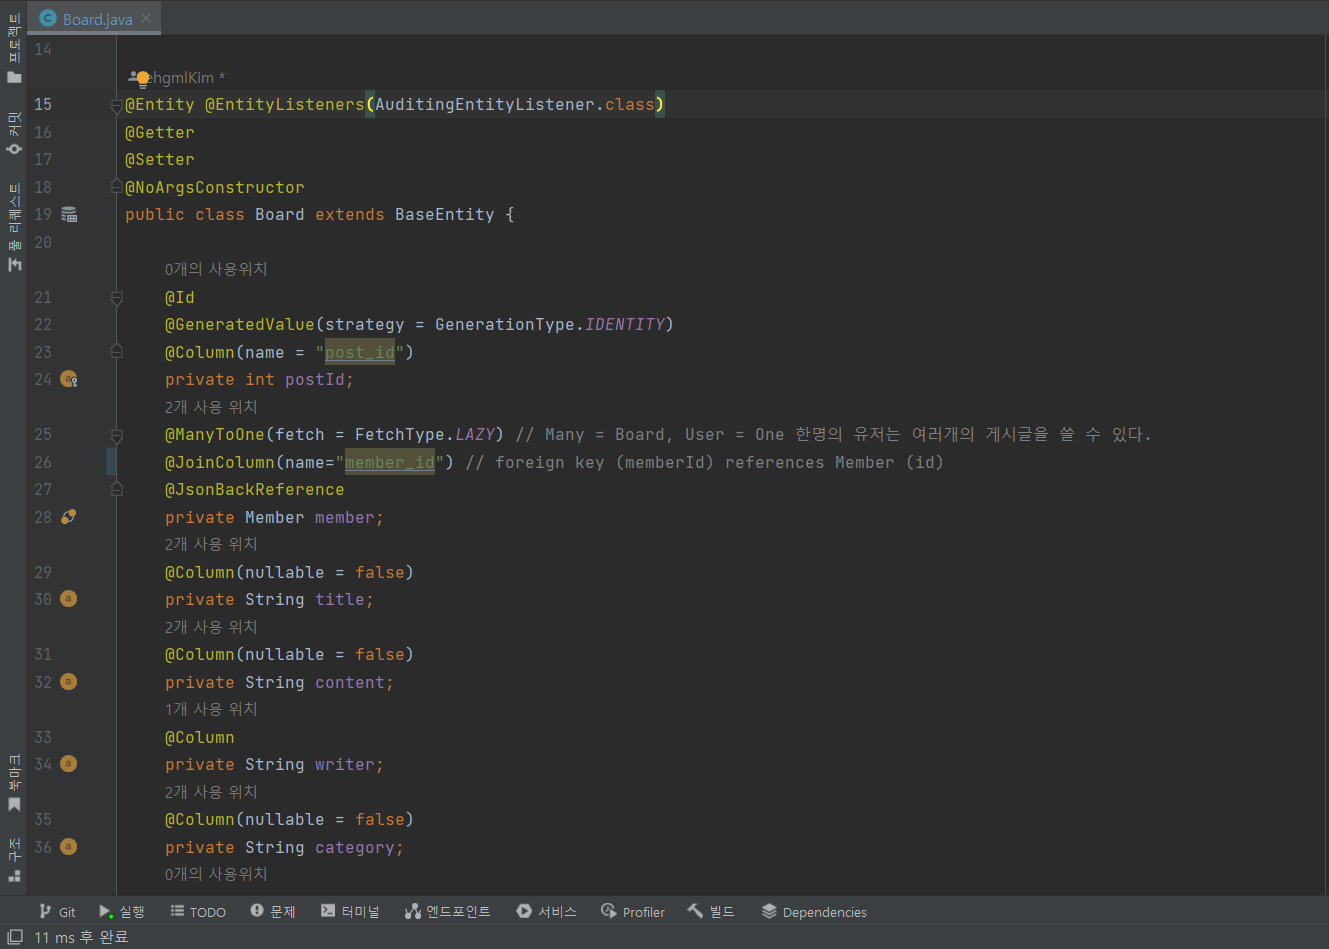The width and height of the screenshot is (1329, 949).
Task: Collapse the fold marker at @JsonBackReference line 27
Action: (116, 489)
